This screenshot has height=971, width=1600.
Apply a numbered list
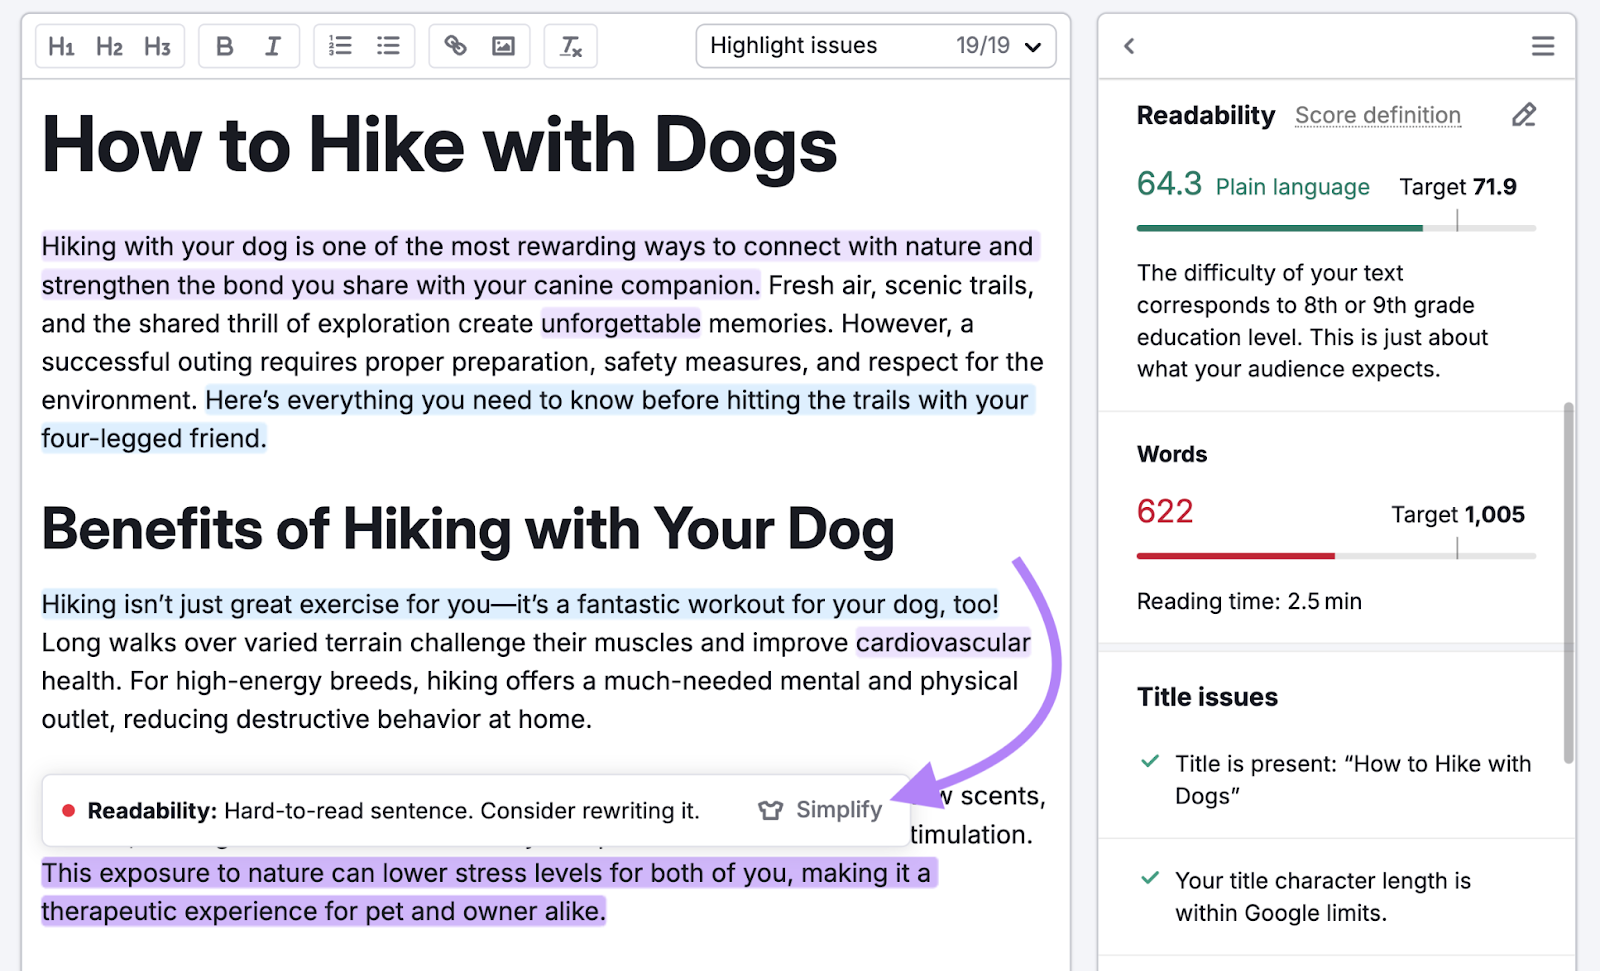coord(339,45)
